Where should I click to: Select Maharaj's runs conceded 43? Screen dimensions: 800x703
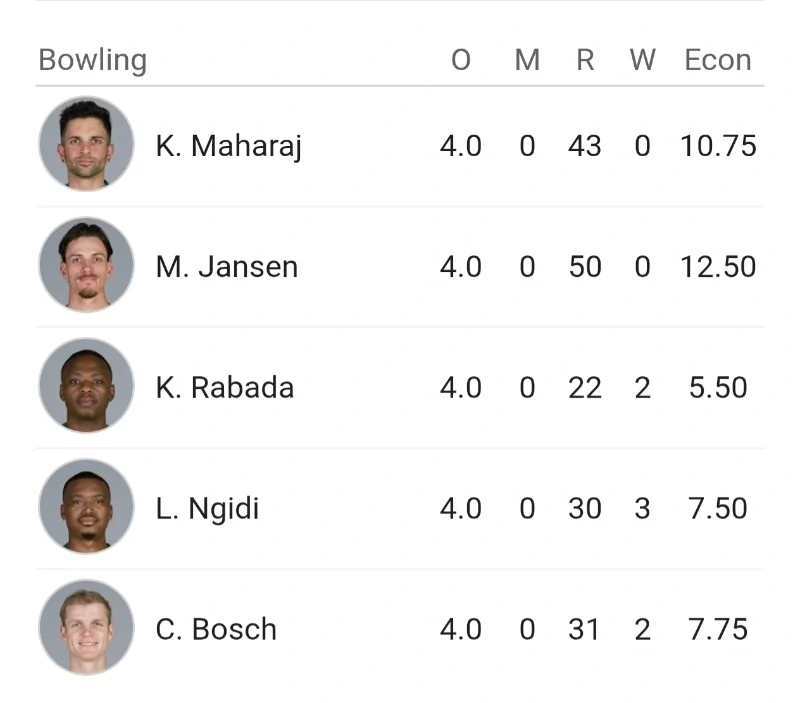tap(585, 146)
